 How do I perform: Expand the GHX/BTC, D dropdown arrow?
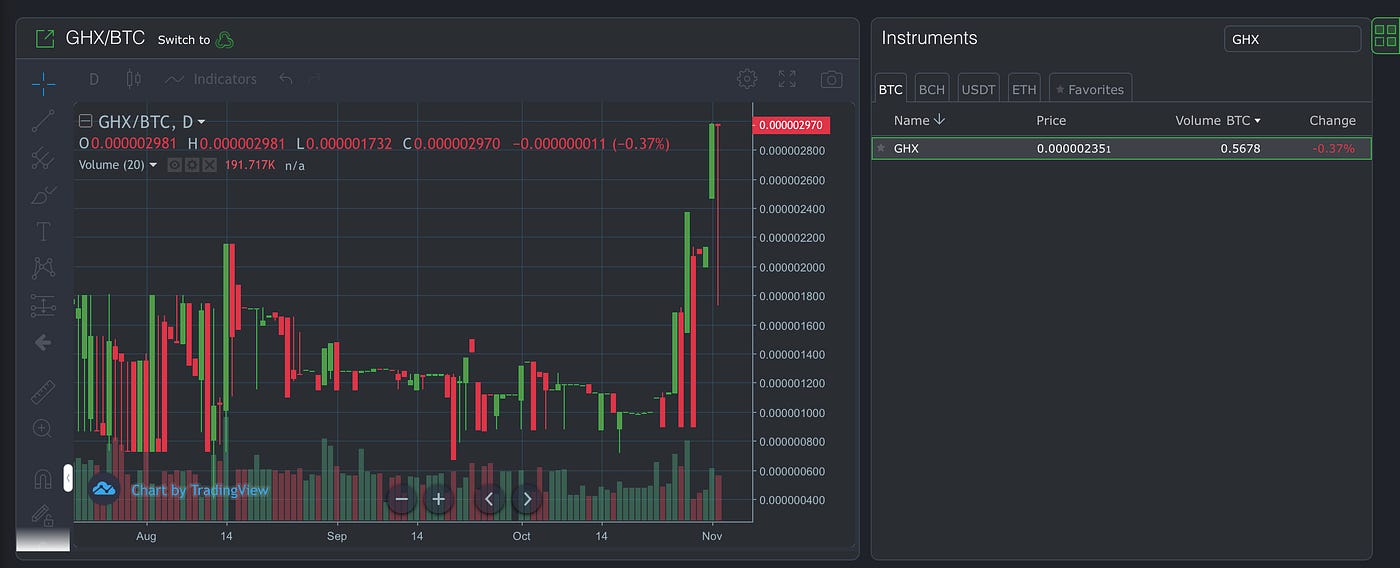pos(201,122)
